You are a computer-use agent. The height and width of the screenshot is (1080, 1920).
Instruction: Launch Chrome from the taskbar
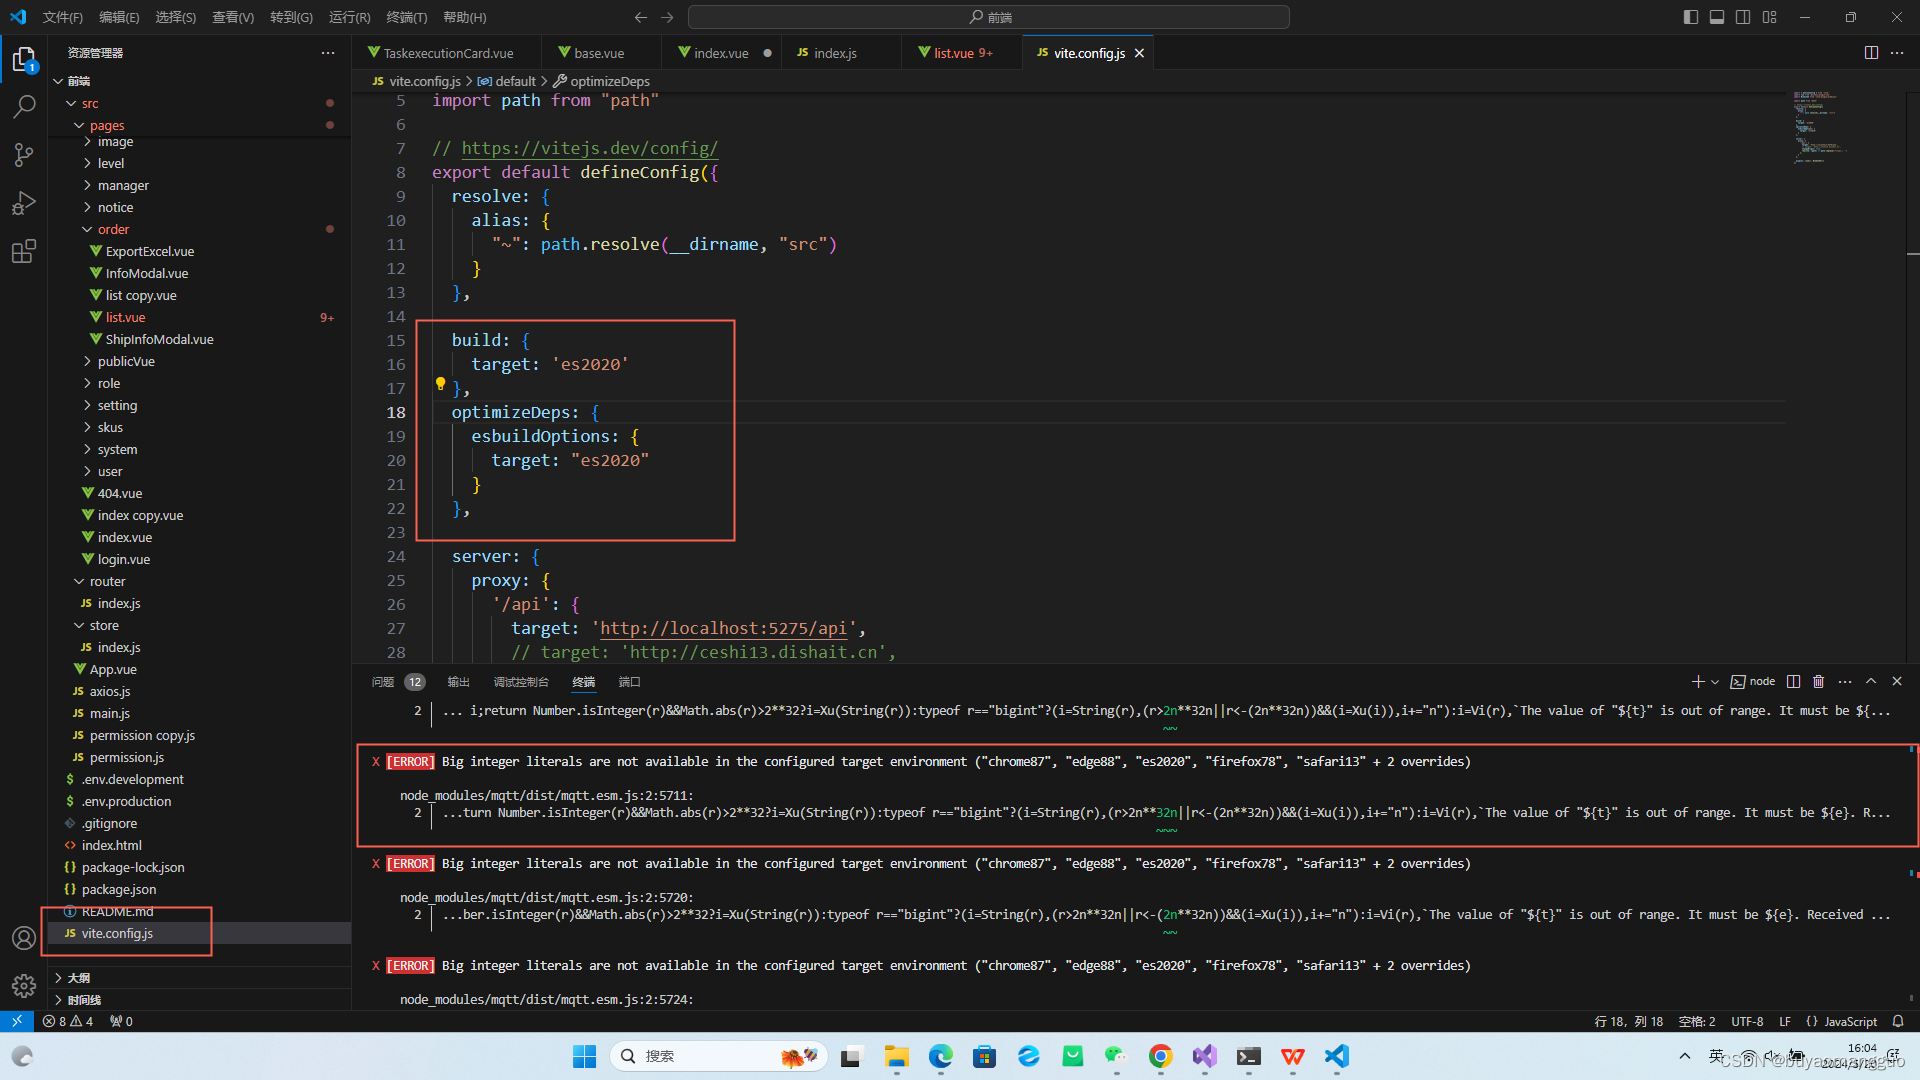click(1159, 1055)
